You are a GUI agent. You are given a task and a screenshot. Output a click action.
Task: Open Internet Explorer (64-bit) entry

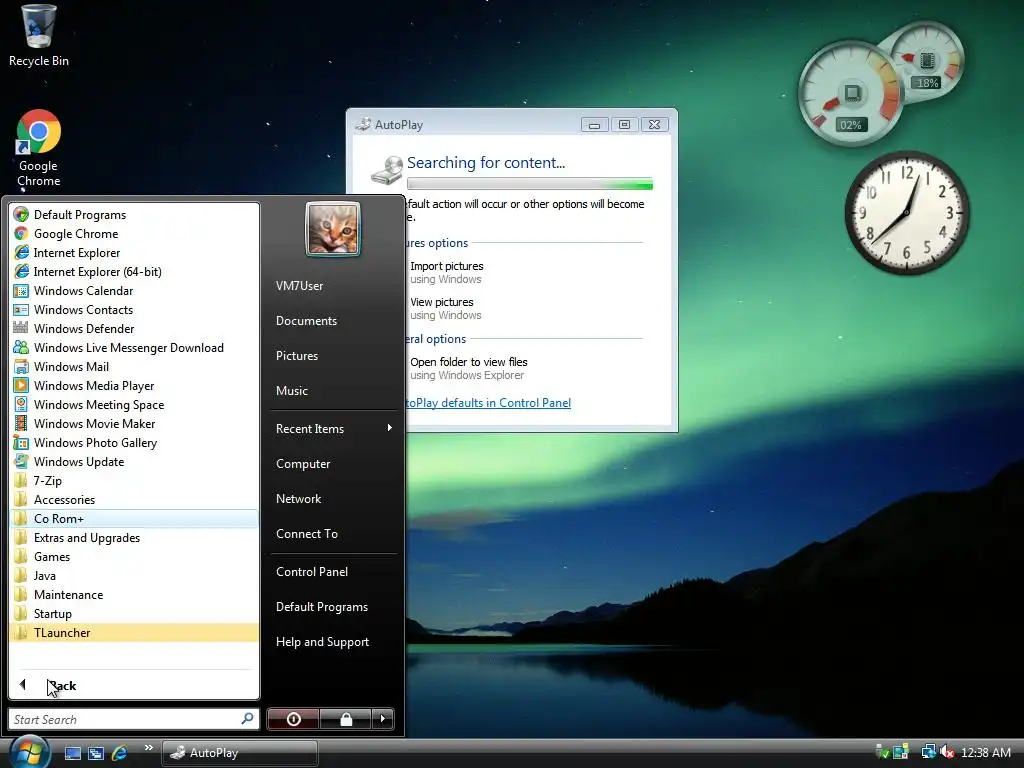[x=135, y=272]
